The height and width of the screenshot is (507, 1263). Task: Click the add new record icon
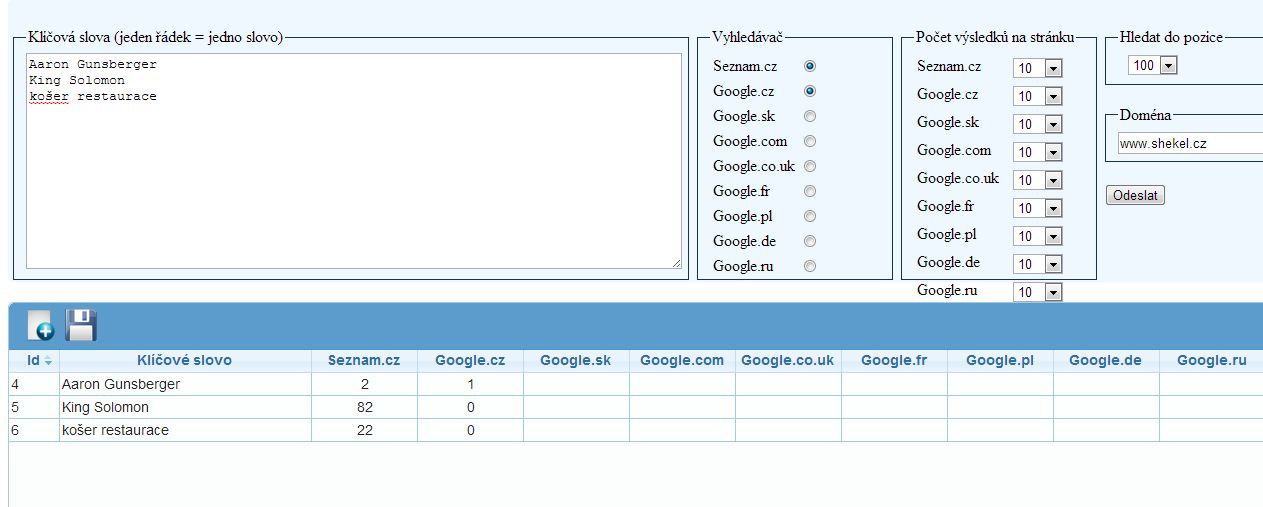pos(40,326)
